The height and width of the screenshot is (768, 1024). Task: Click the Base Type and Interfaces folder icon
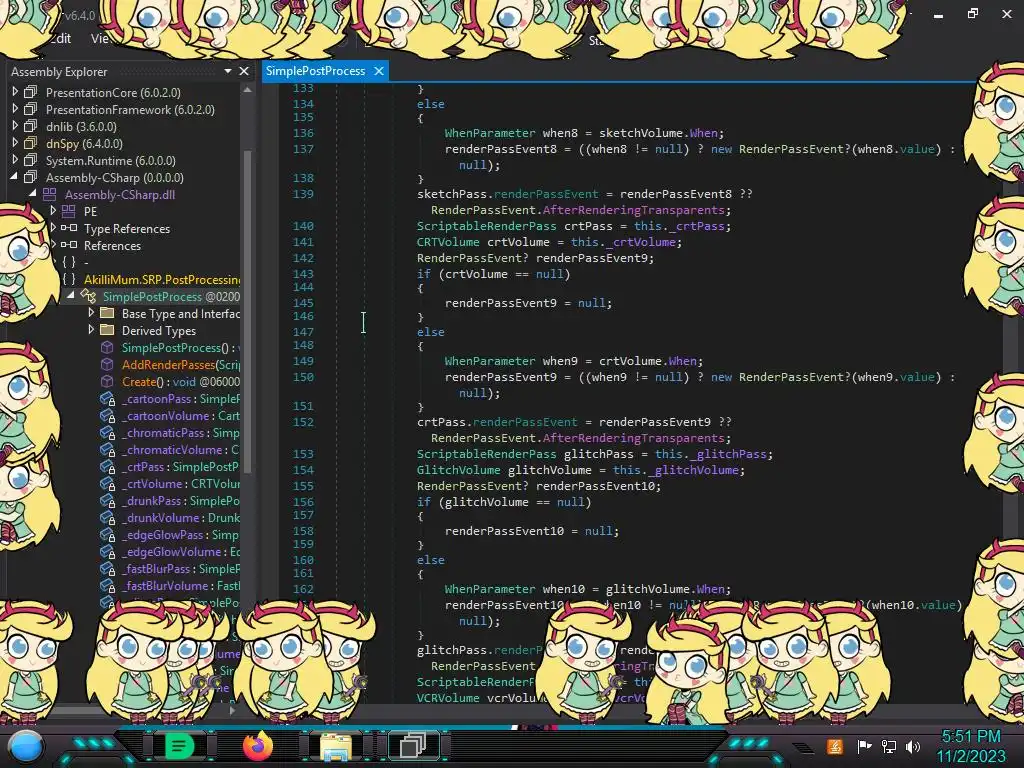point(107,313)
